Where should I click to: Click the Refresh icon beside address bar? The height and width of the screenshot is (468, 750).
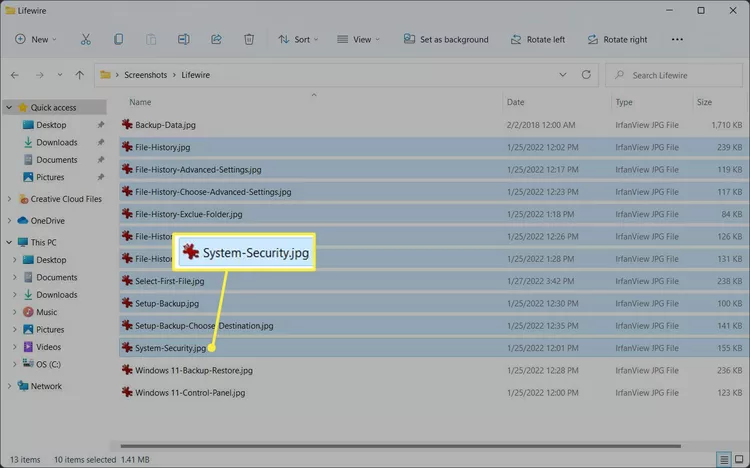pyautogui.click(x=587, y=75)
